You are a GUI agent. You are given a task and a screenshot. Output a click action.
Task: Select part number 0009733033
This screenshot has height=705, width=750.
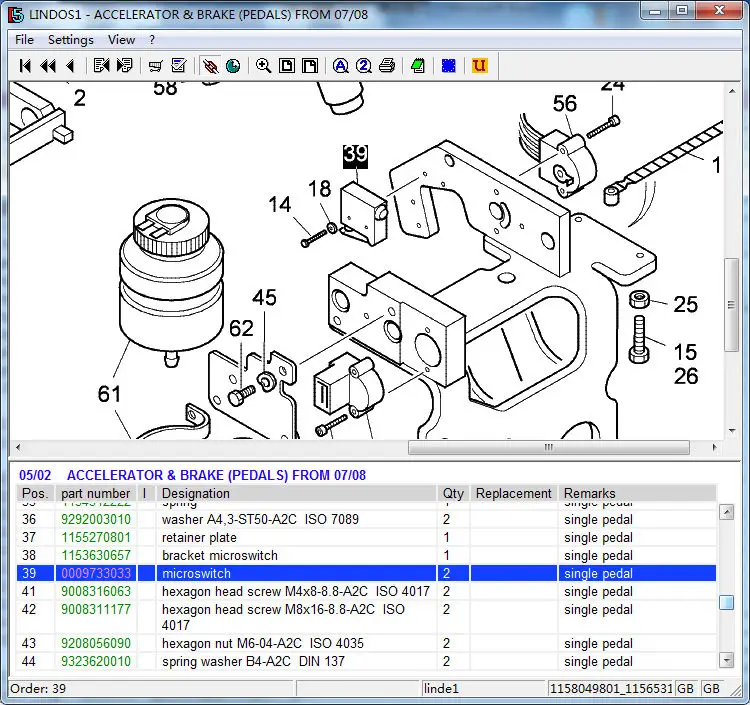tap(96, 573)
